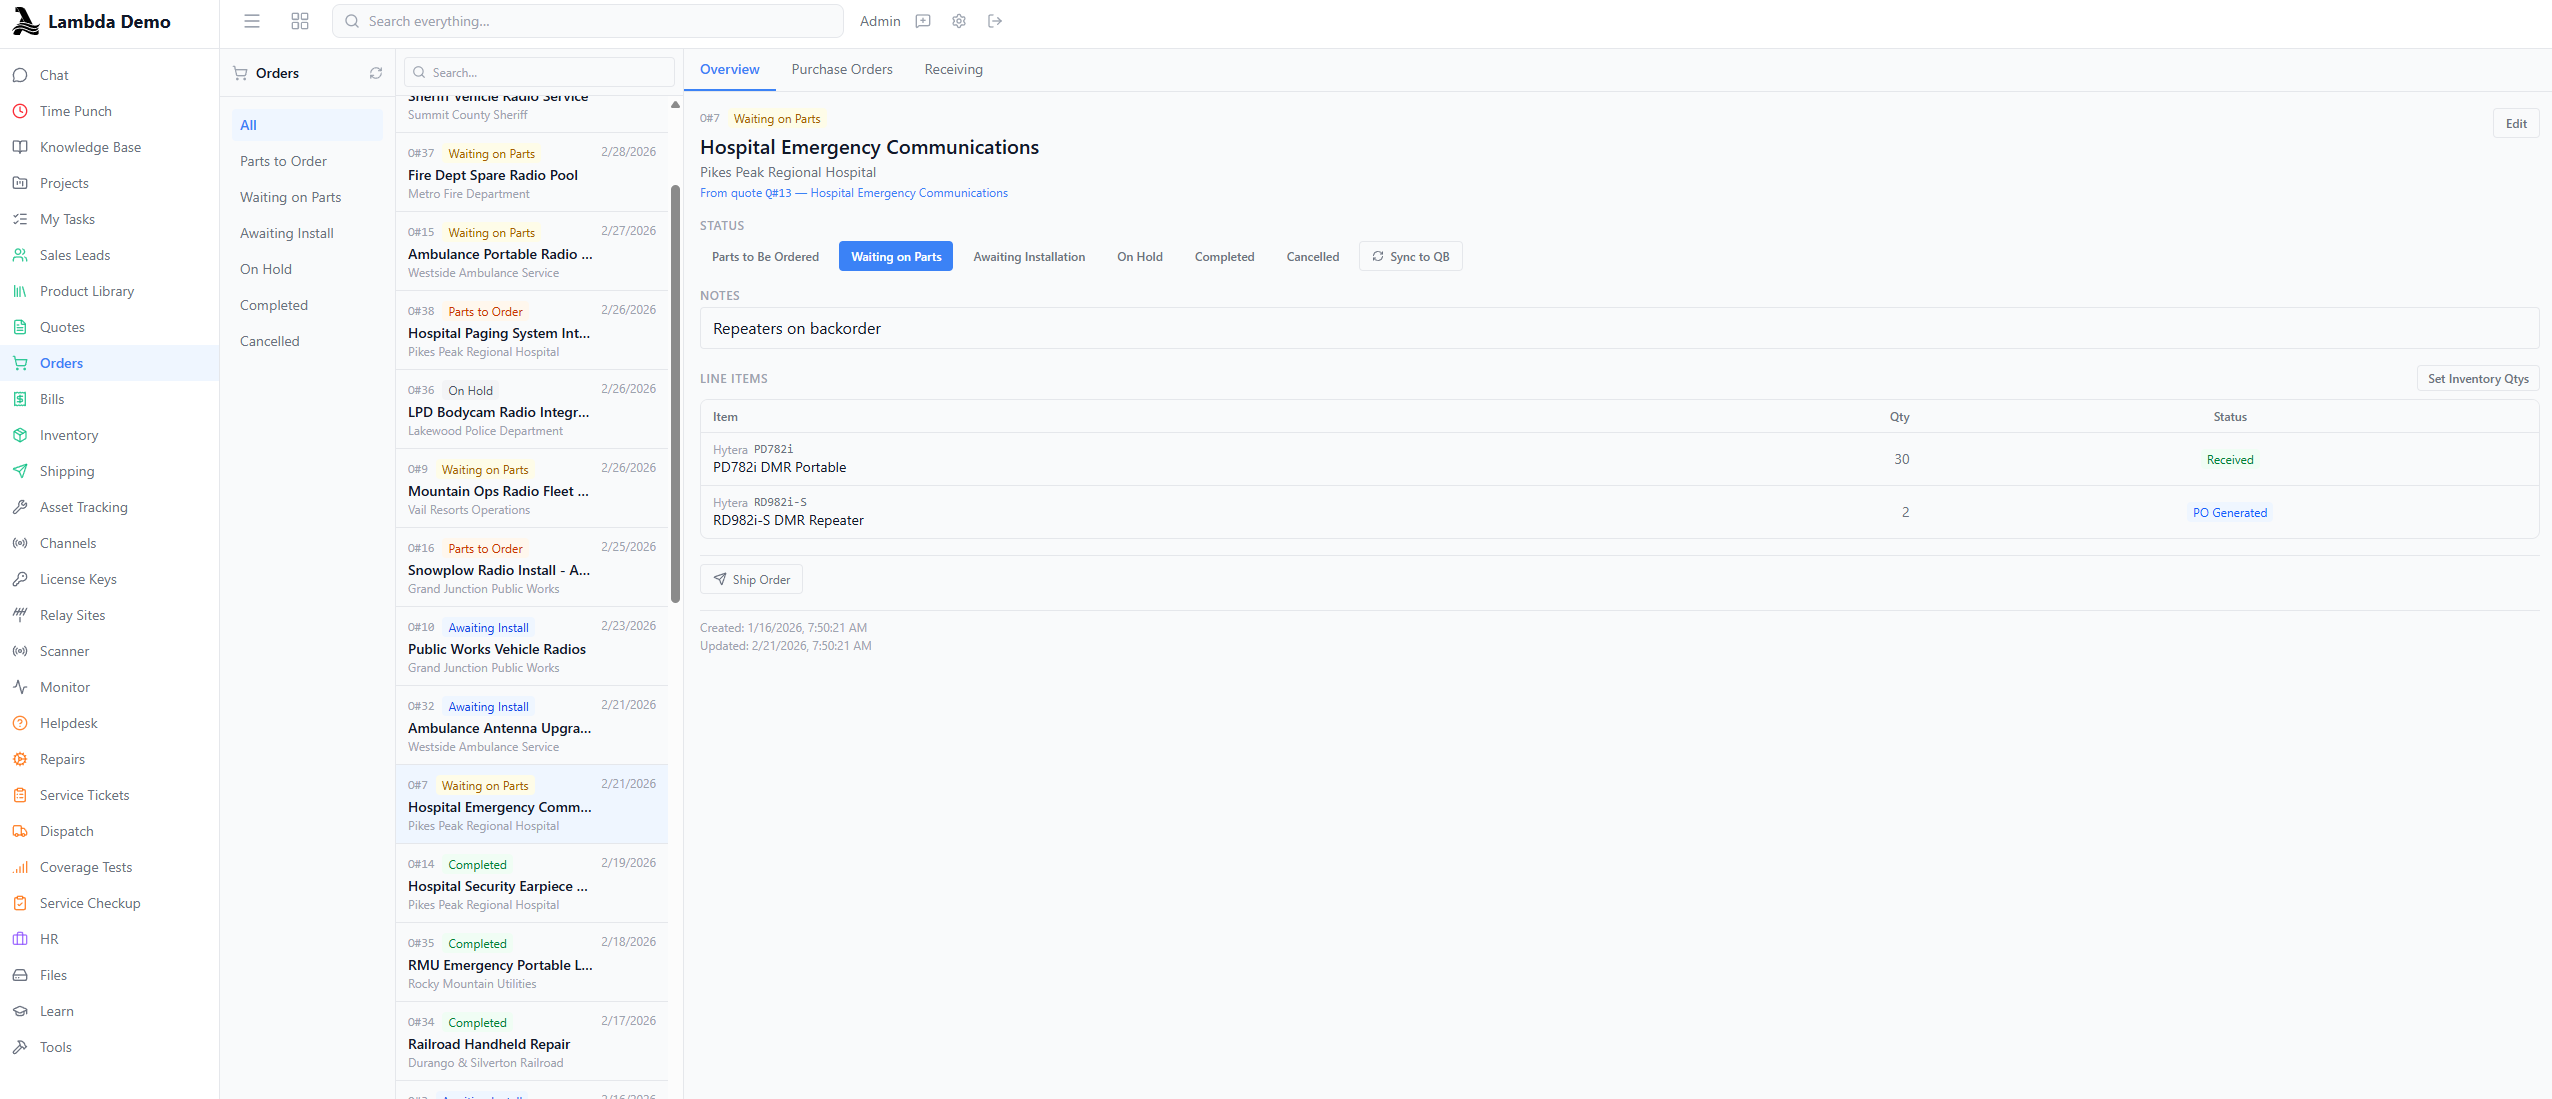Click the settings gear in the top bar
The width and height of the screenshot is (2552, 1099).
click(957, 20)
